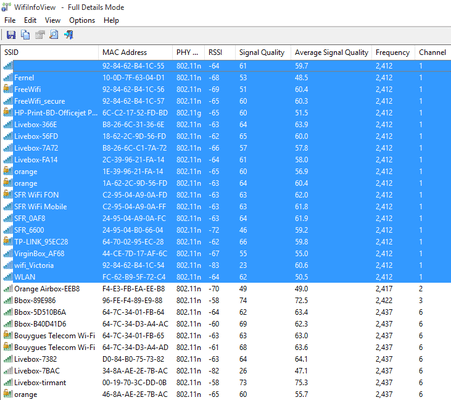Sort by the PHY column header
451x400 pixels.
(188, 52)
